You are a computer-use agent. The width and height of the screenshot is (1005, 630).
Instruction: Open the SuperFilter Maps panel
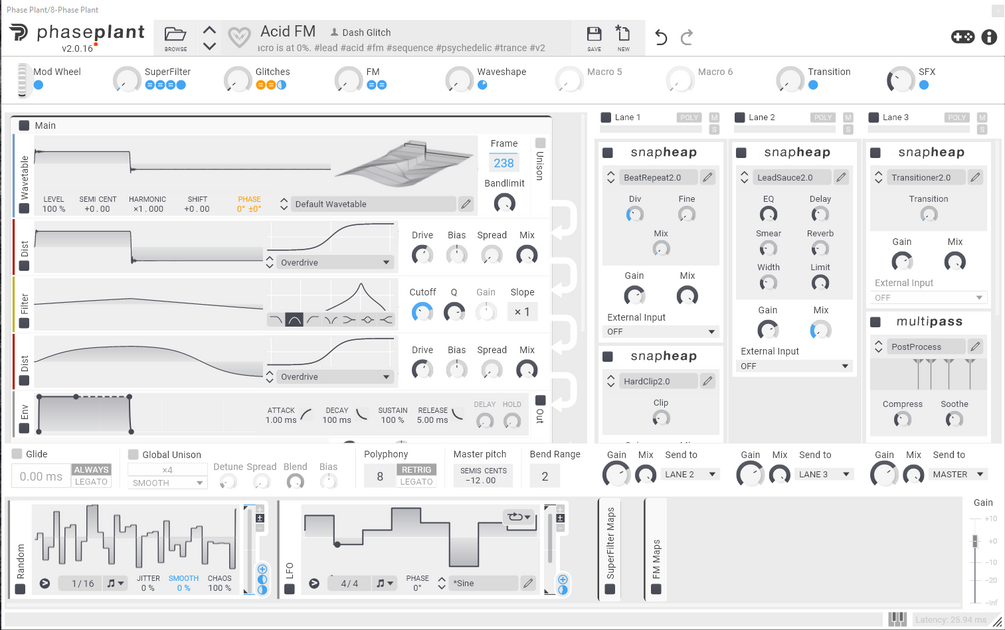pos(610,549)
